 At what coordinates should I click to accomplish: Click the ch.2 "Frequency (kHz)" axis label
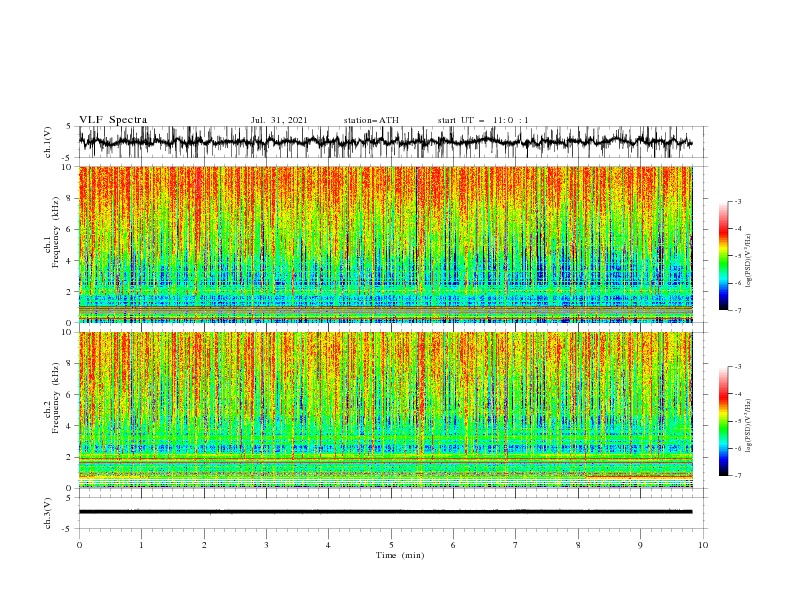56,398
